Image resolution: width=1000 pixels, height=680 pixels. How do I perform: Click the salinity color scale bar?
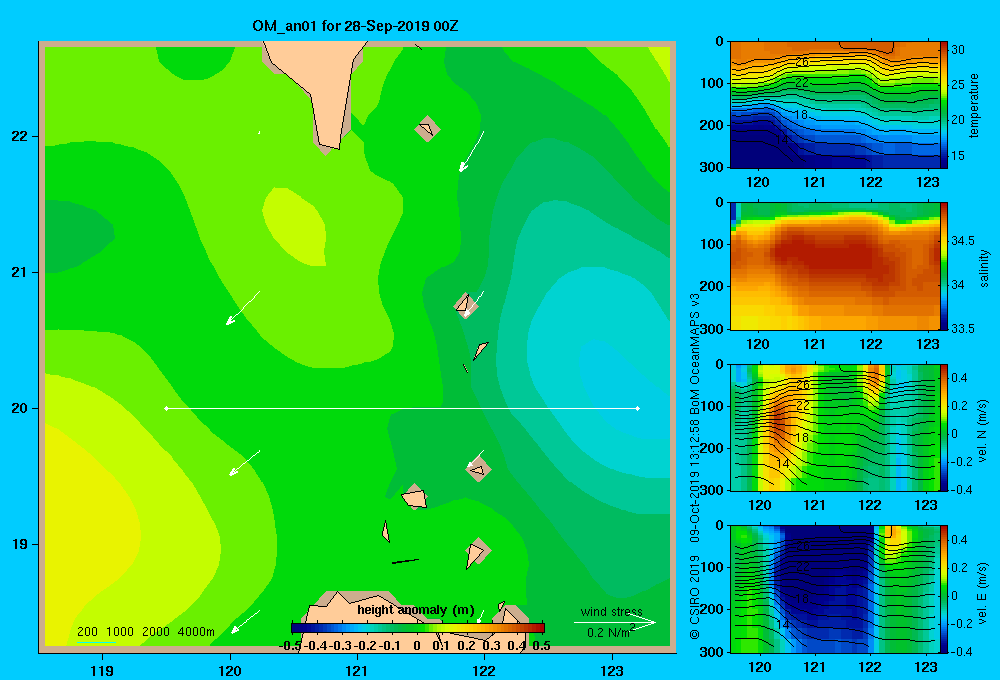point(944,266)
